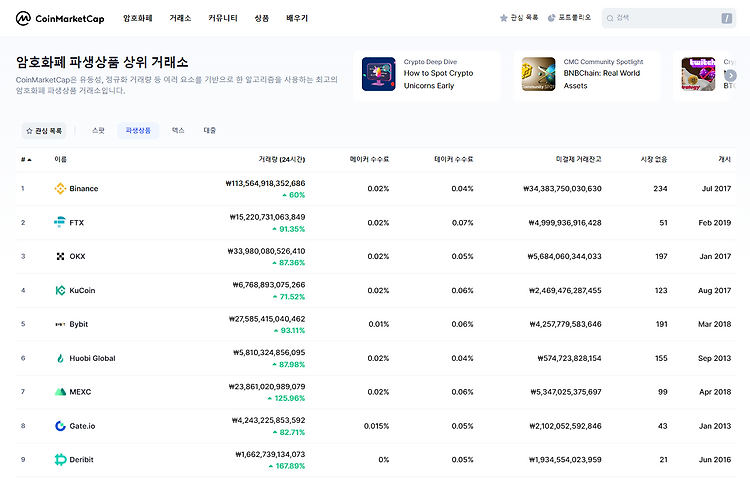The image size is (750, 478).
Task: Open the FTX exchange link
Action: (77, 222)
